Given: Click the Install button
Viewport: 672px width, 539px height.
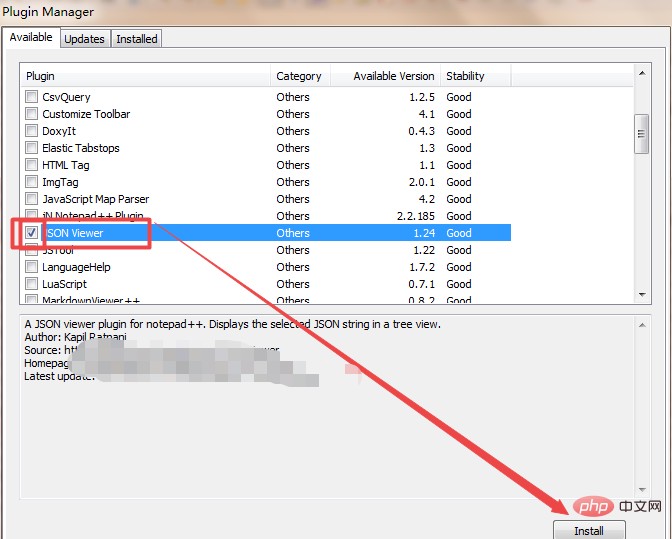Looking at the screenshot, I should click(589, 530).
